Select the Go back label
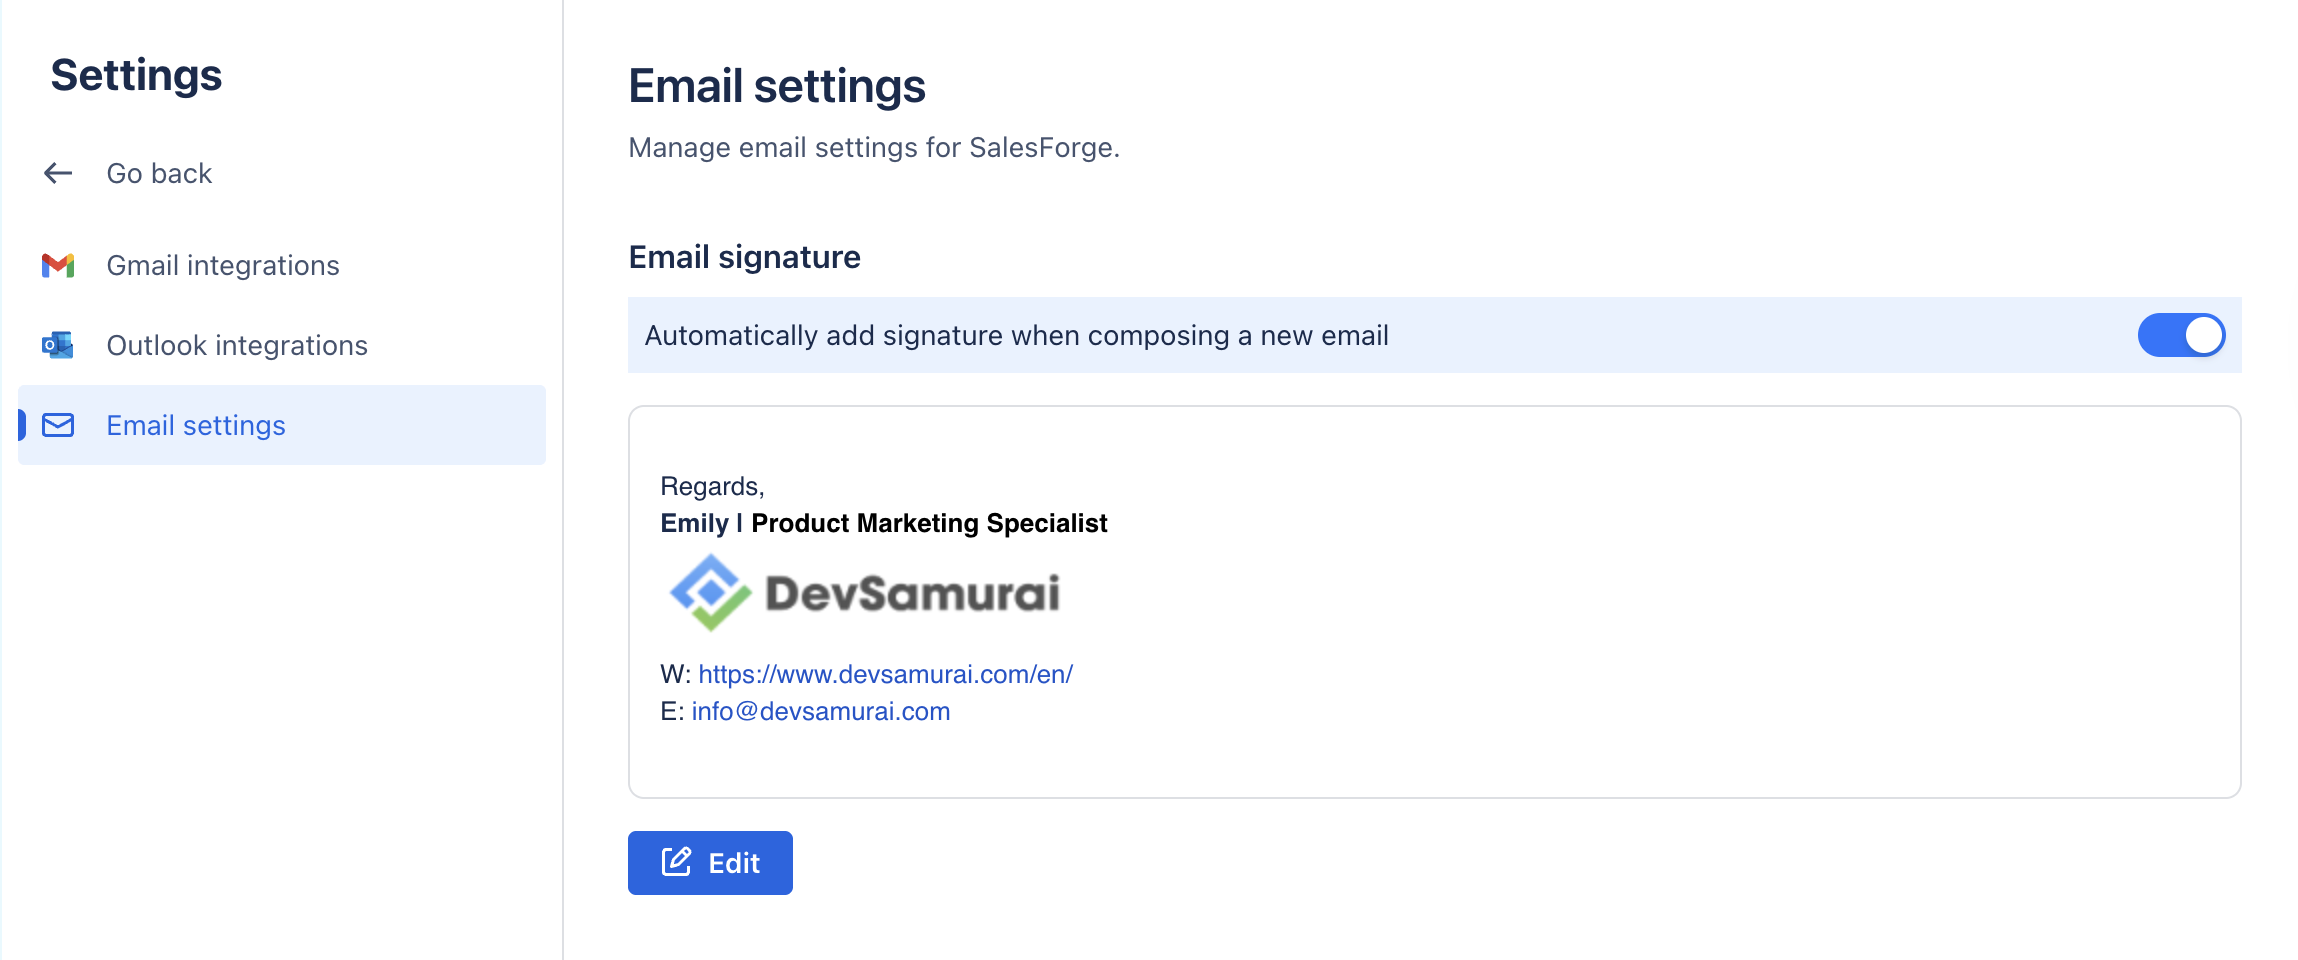The height and width of the screenshot is (960, 2298). click(159, 173)
